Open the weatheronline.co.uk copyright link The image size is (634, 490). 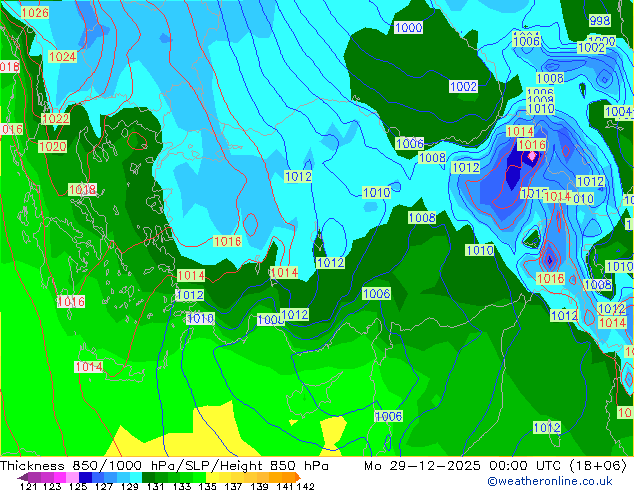click(550, 481)
